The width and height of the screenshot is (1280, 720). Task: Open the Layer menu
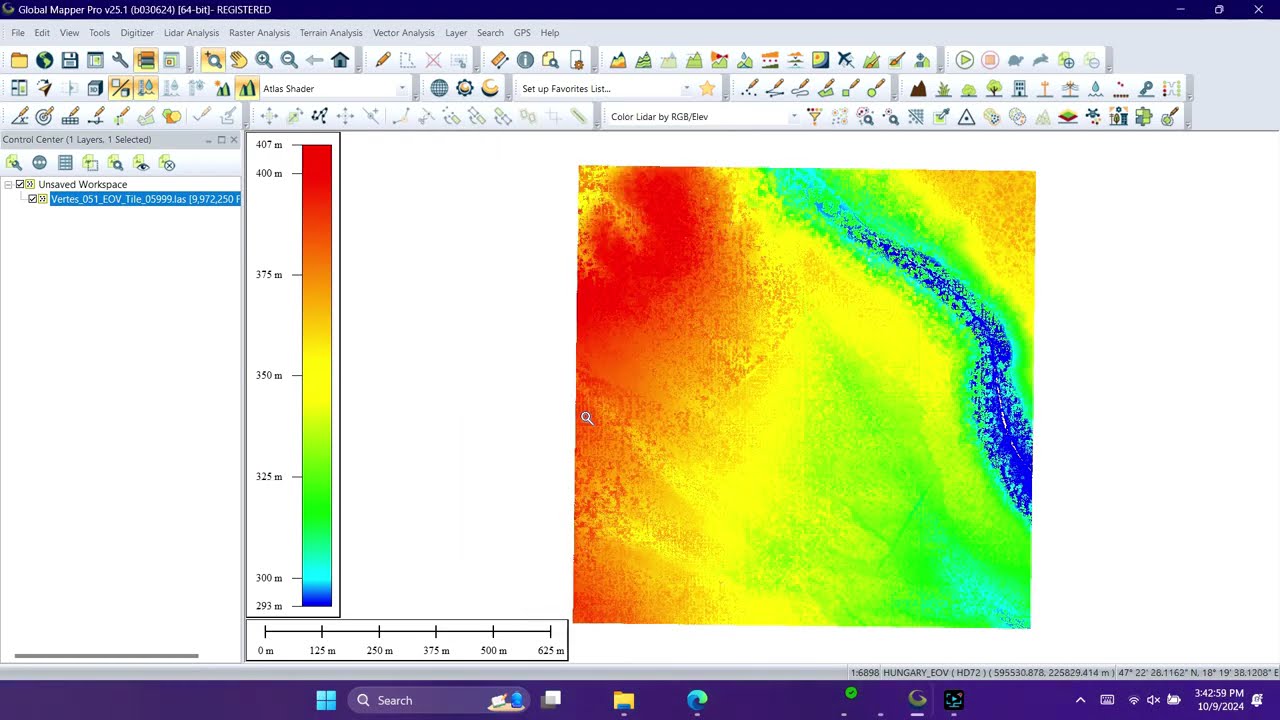click(x=456, y=33)
